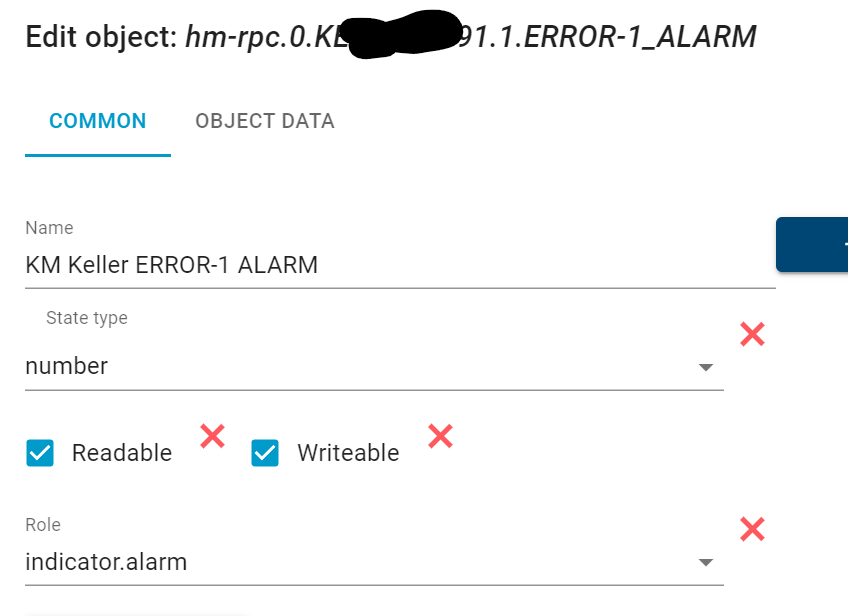Click into the Name text field
This screenshot has height=616, width=848.
(x=400, y=265)
